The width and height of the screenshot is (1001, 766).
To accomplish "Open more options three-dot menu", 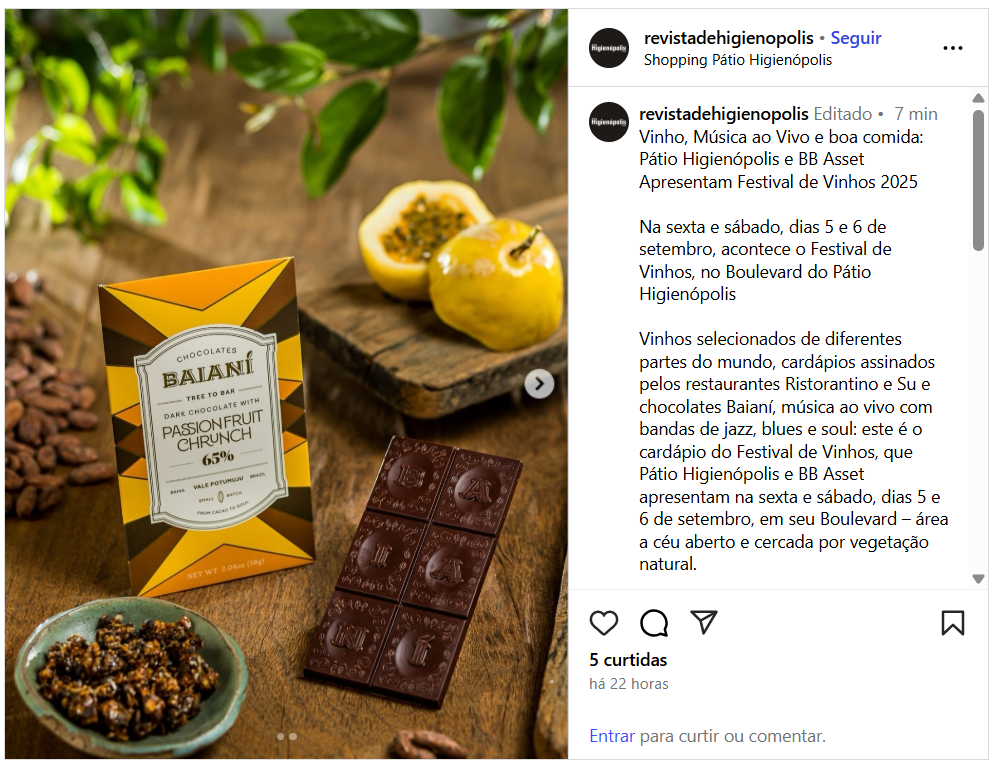I will pyautogui.click(x=952, y=49).
